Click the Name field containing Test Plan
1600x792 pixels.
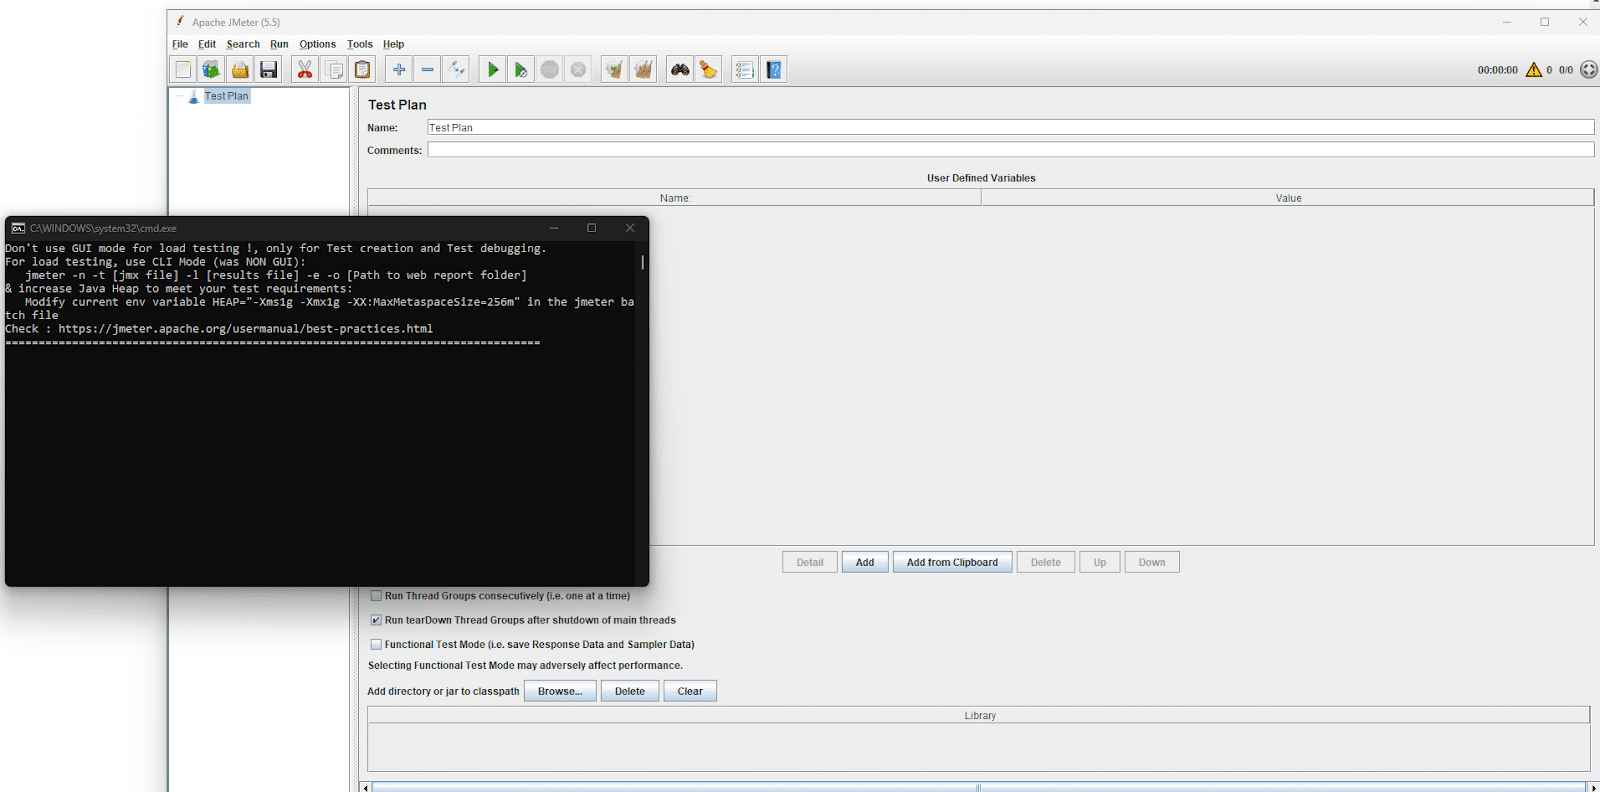(1011, 128)
